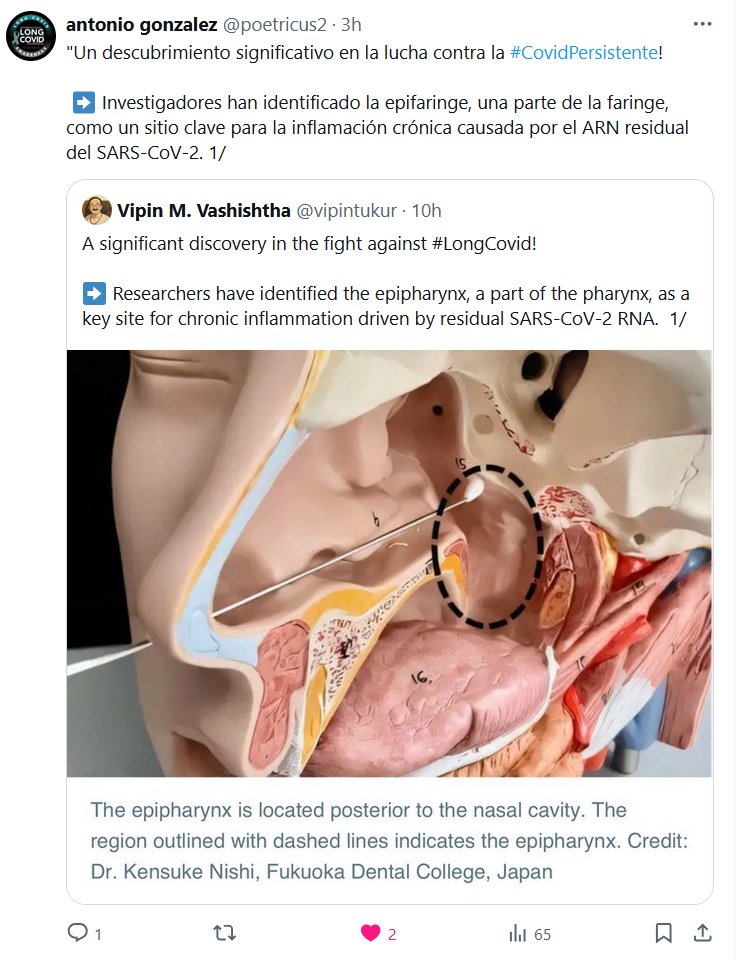This screenshot has height=960, width=738.
Task: Click the epipharynx image caption text
Action: pyautogui.click(x=389, y=841)
